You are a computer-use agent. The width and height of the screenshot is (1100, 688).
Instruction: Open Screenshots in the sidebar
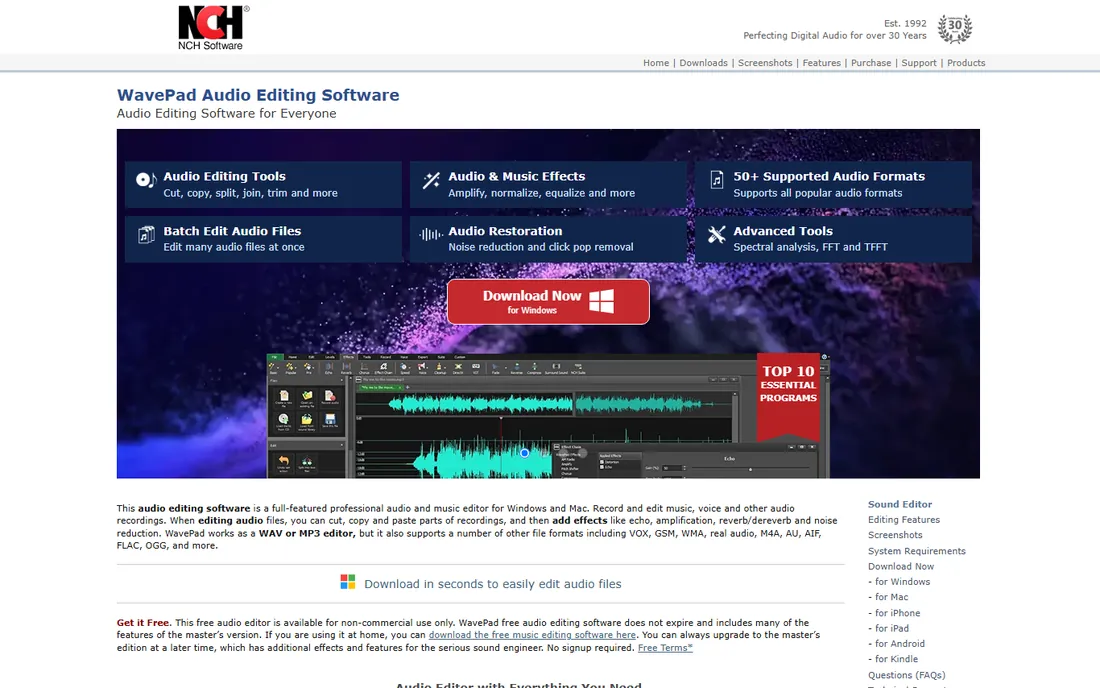[x=895, y=535]
